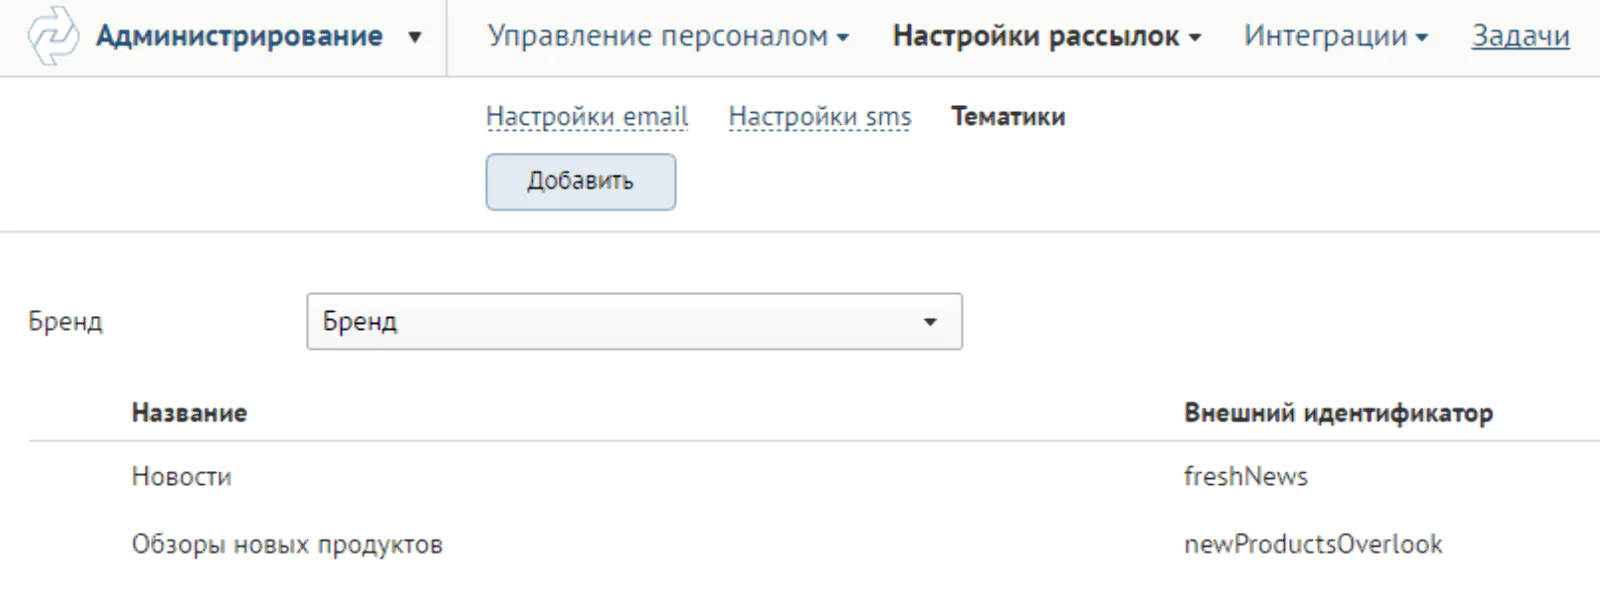
Task: Switch to Настройки email tab
Action: coord(587,117)
